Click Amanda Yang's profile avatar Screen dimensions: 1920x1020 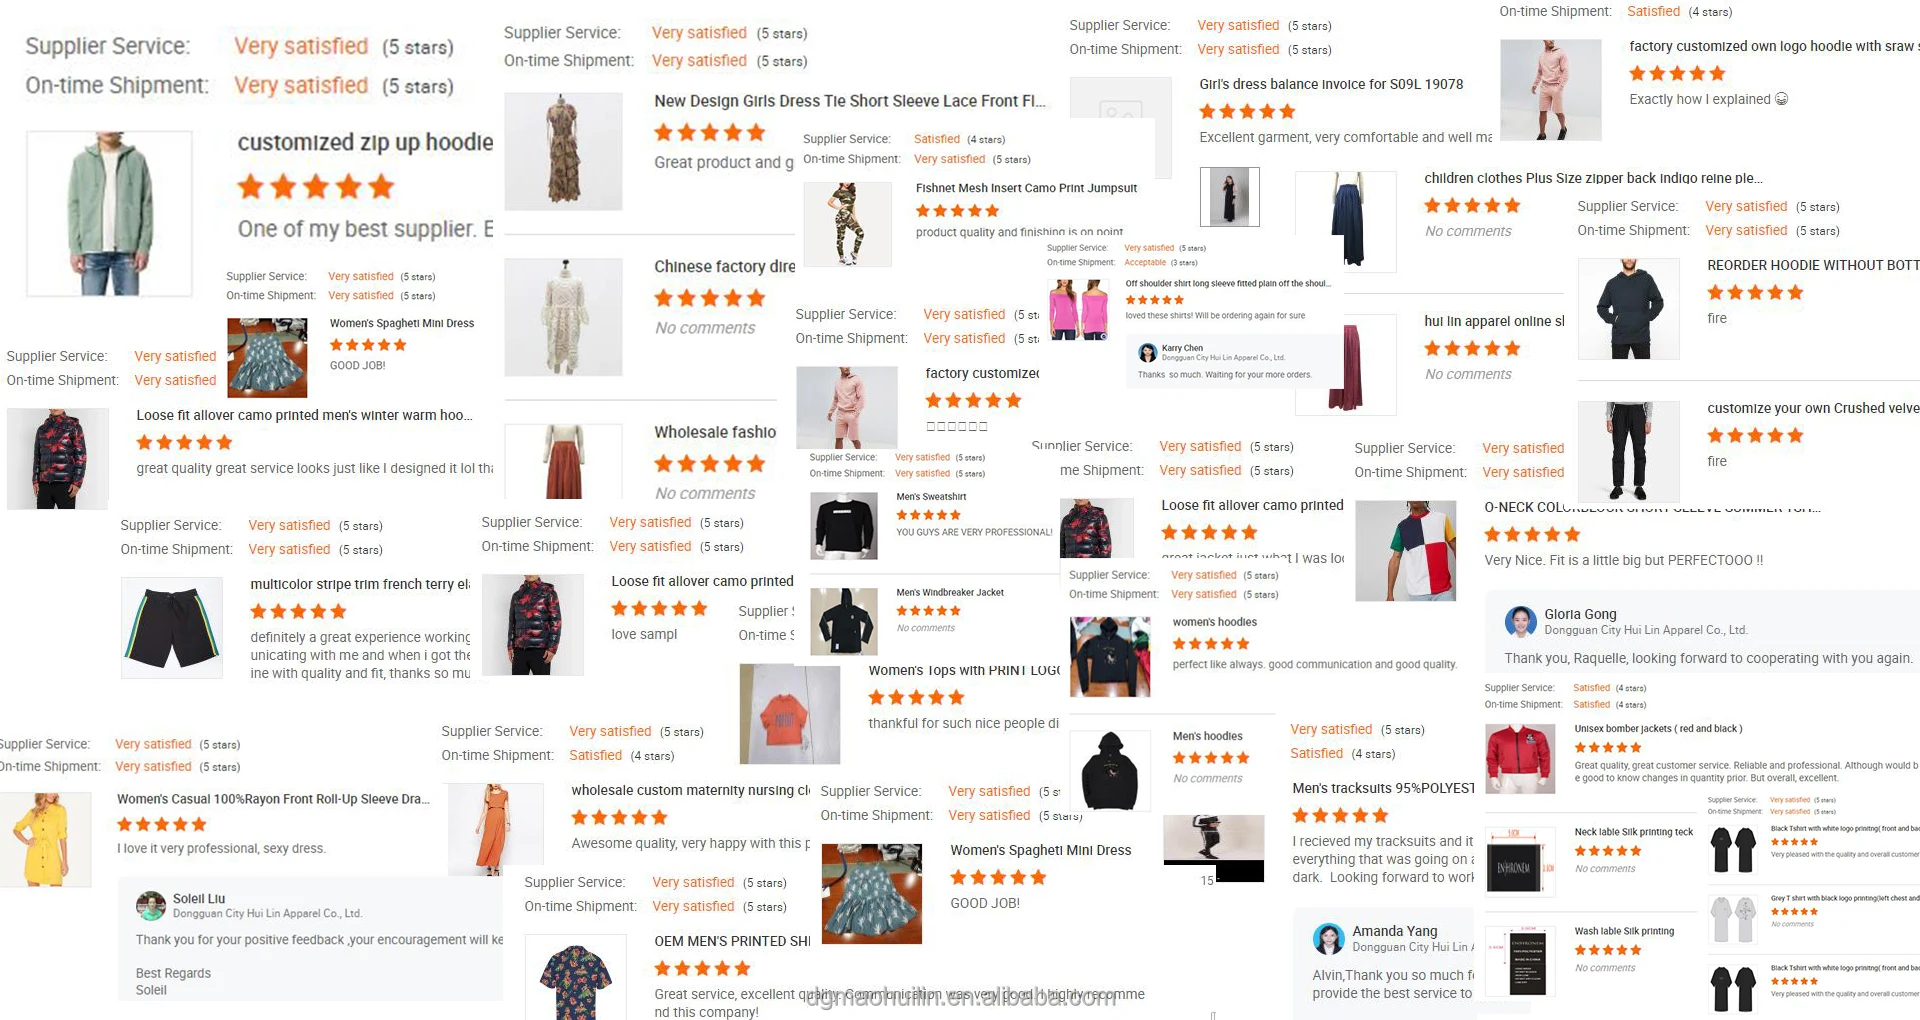[x=1329, y=939]
